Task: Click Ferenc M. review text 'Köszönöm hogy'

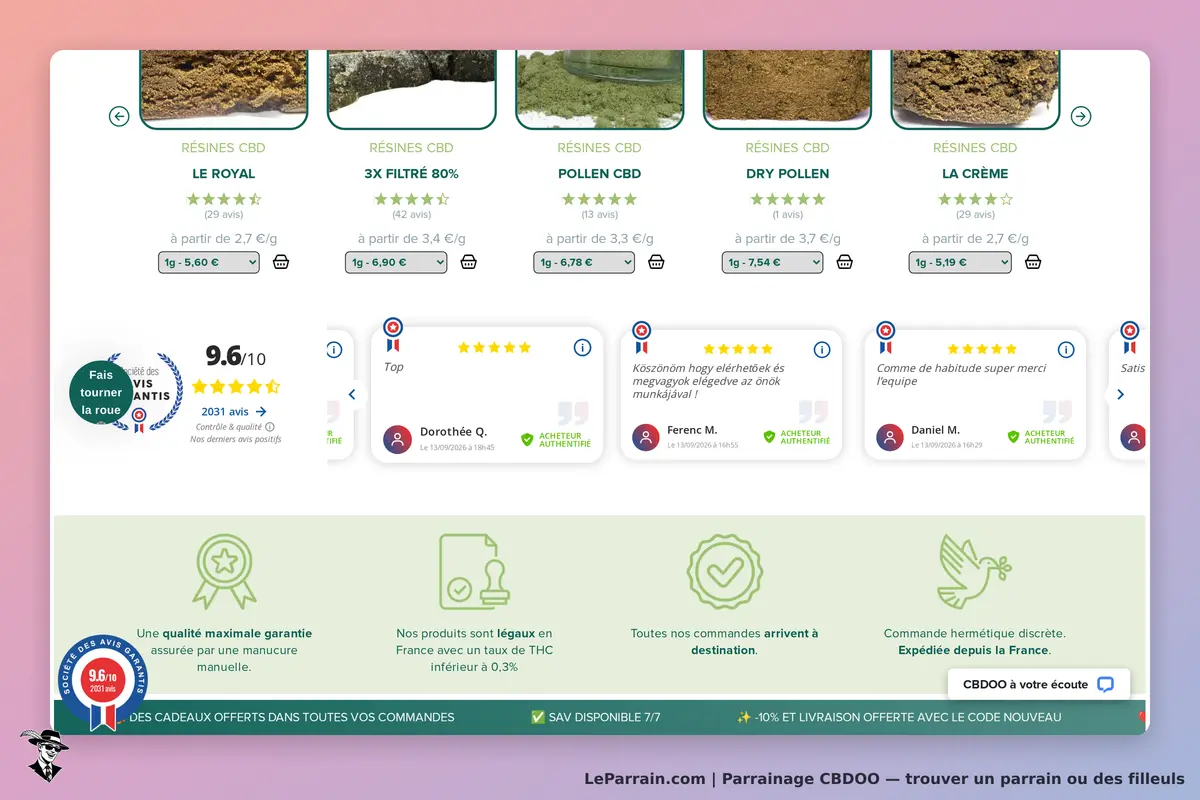Action: coord(708,381)
